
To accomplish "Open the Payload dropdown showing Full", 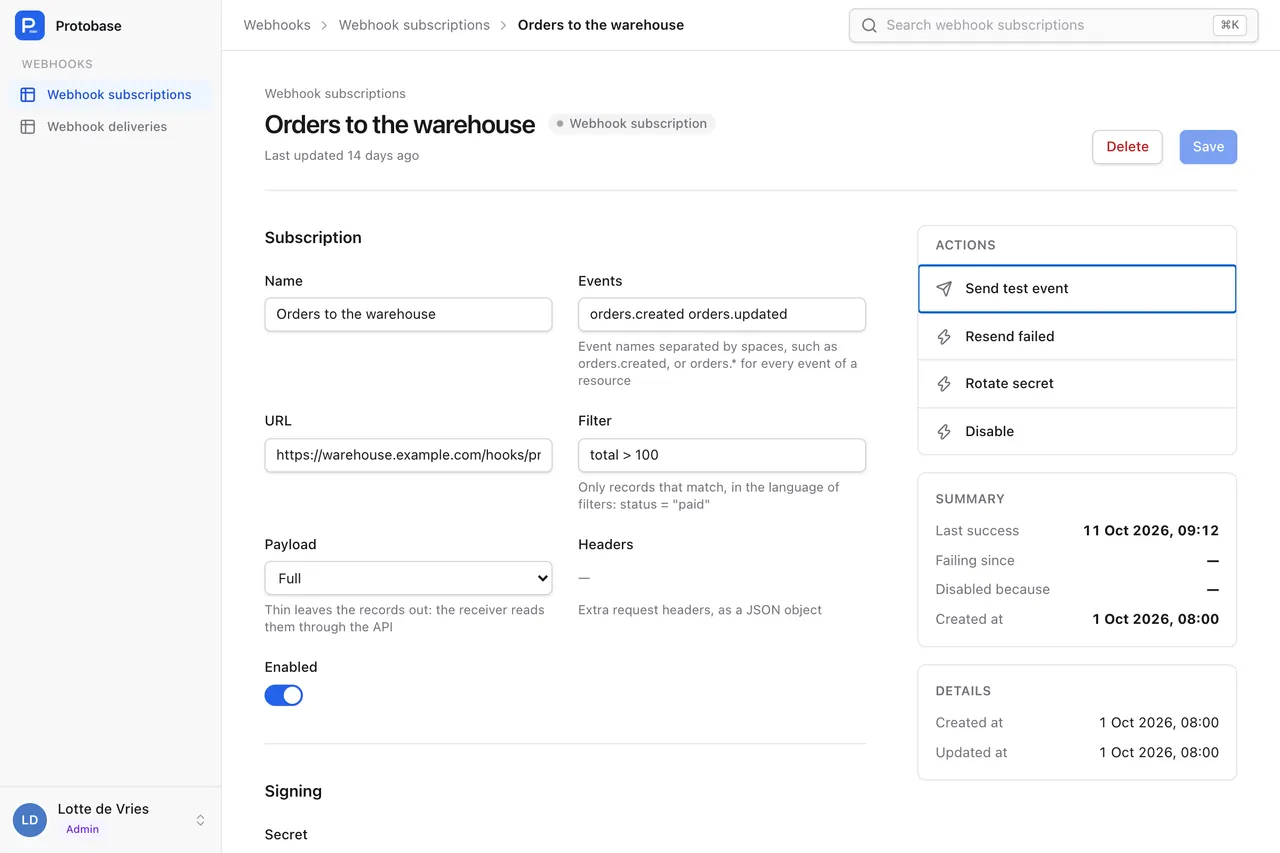I will 408,578.
